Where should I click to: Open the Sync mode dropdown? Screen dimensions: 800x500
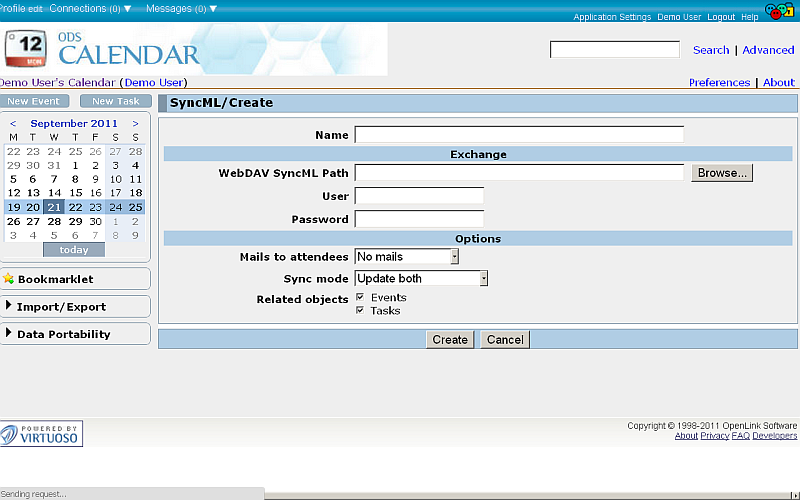pos(421,279)
